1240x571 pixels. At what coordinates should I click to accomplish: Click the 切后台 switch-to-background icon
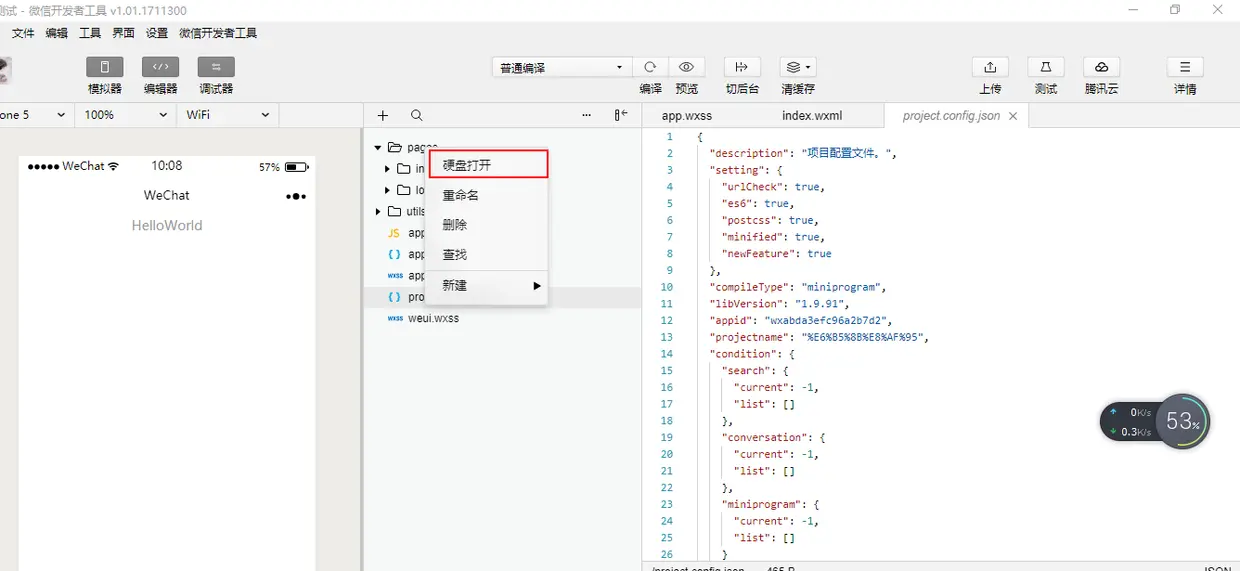point(742,67)
